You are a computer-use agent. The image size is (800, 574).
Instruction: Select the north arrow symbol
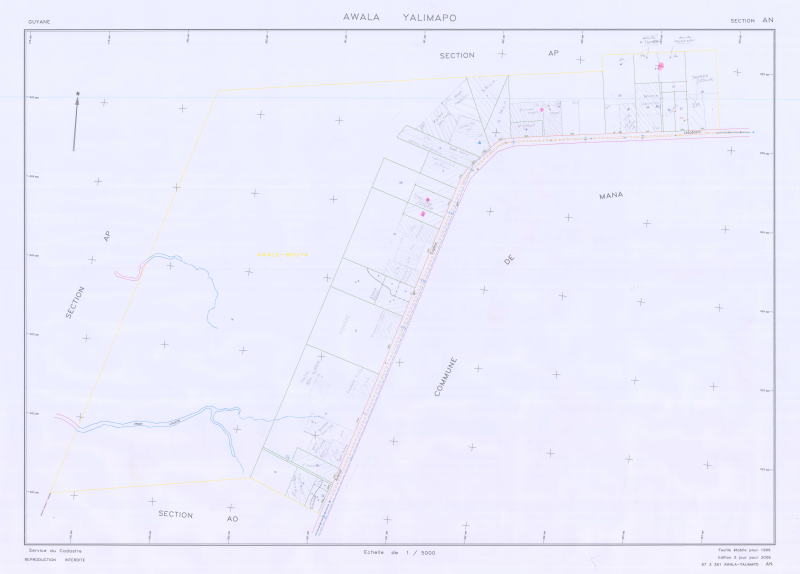click(x=76, y=121)
